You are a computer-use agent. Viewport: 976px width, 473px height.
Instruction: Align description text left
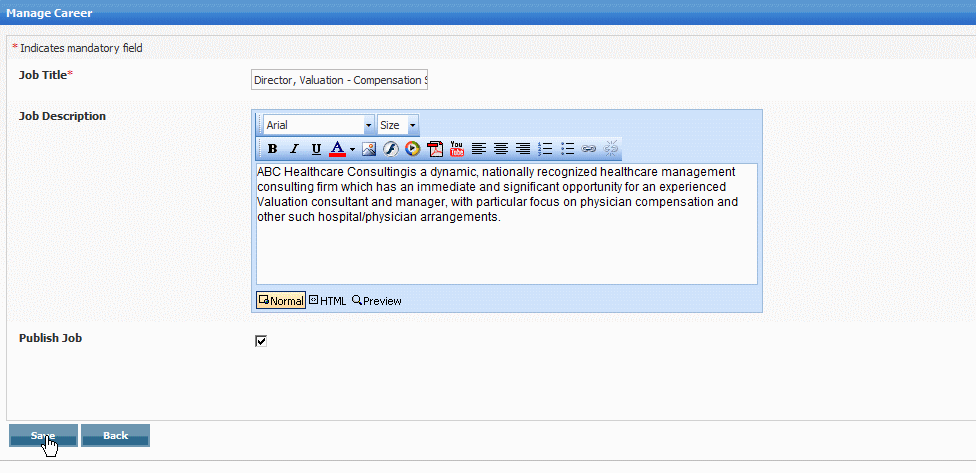[479, 149]
